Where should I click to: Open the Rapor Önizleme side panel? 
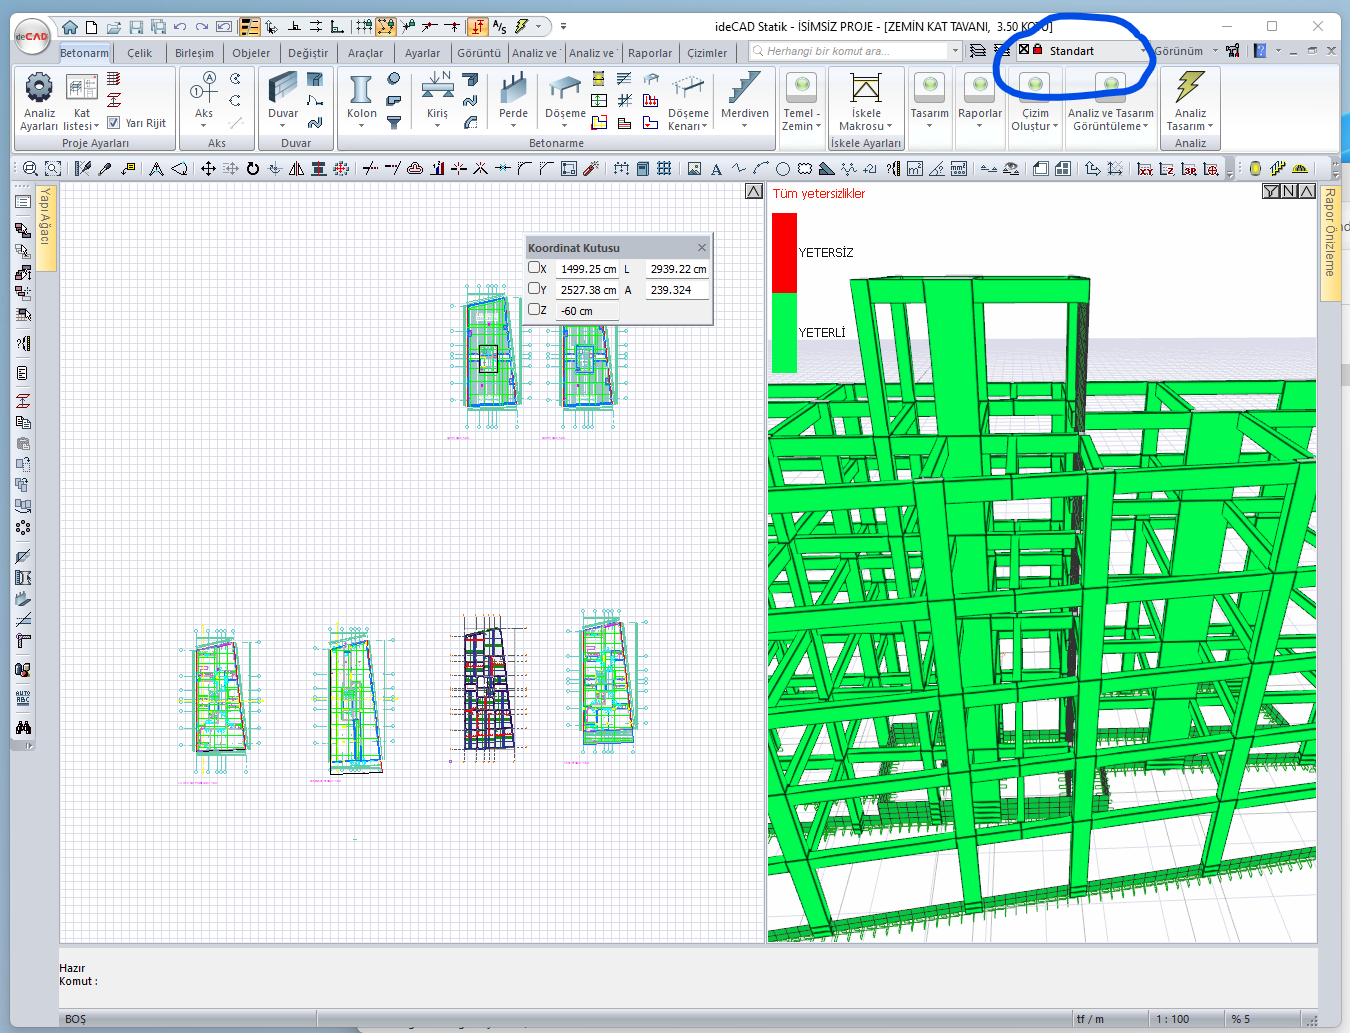[x=1330, y=243]
